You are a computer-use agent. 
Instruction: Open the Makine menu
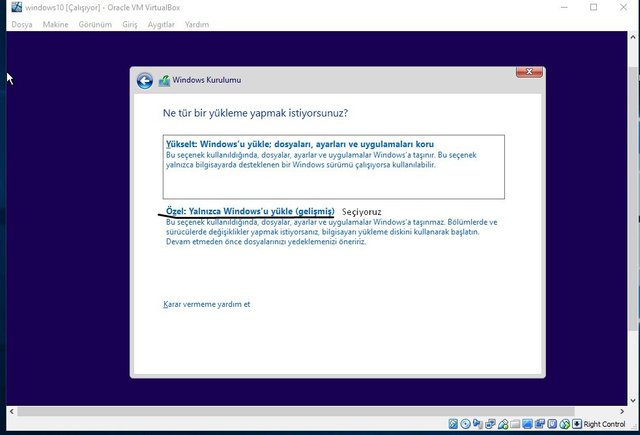tap(56, 24)
